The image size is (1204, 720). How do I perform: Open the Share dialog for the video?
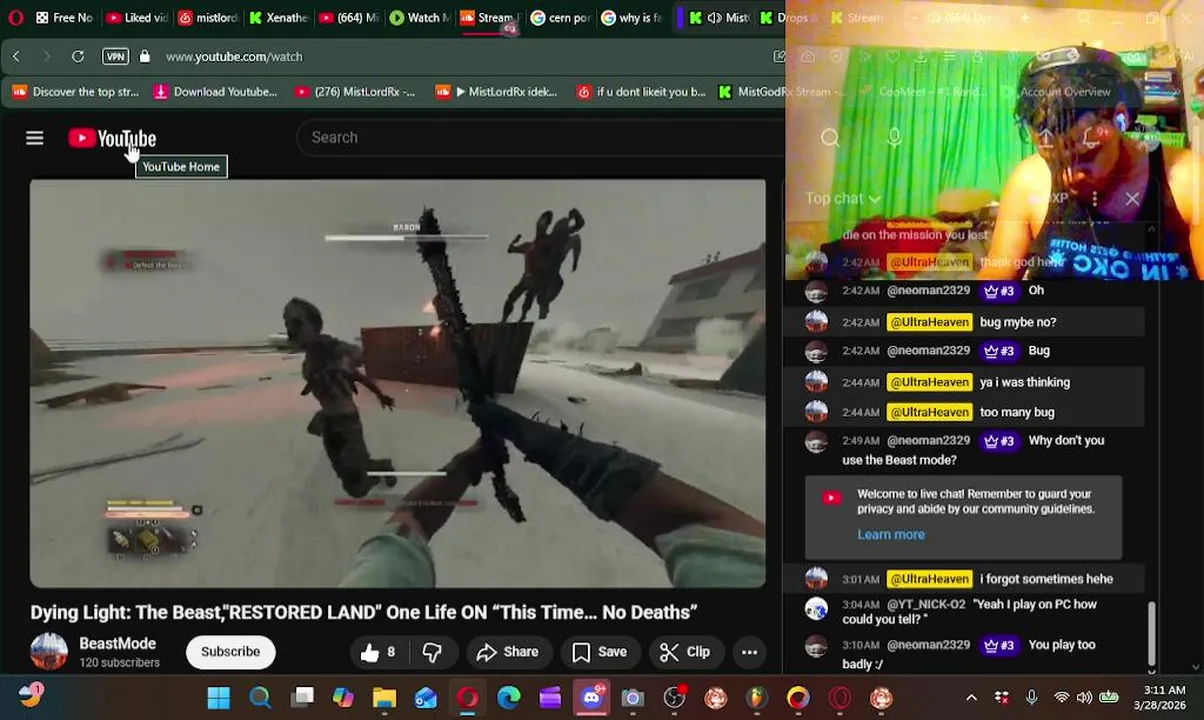(x=507, y=652)
